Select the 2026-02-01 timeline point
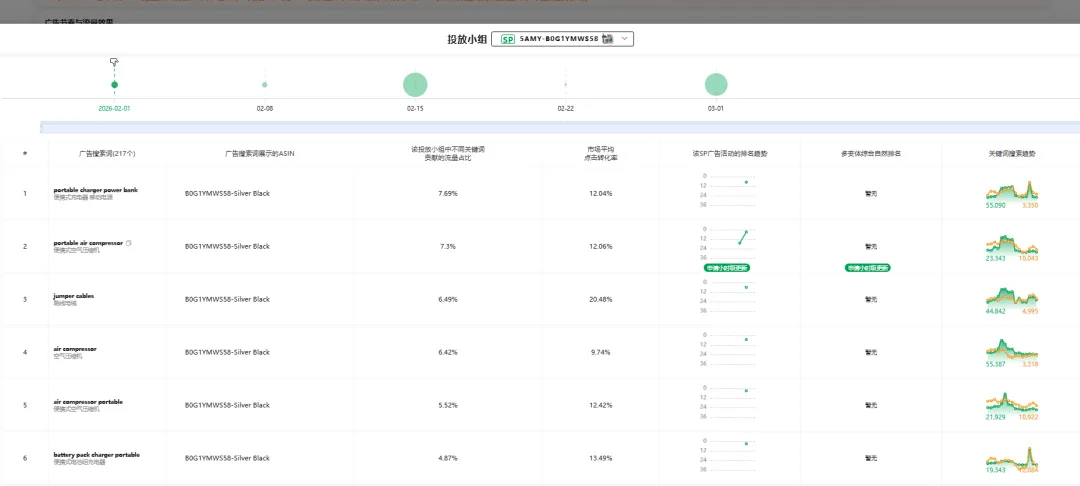The width and height of the screenshot is (1080, 486). point(114,85)
